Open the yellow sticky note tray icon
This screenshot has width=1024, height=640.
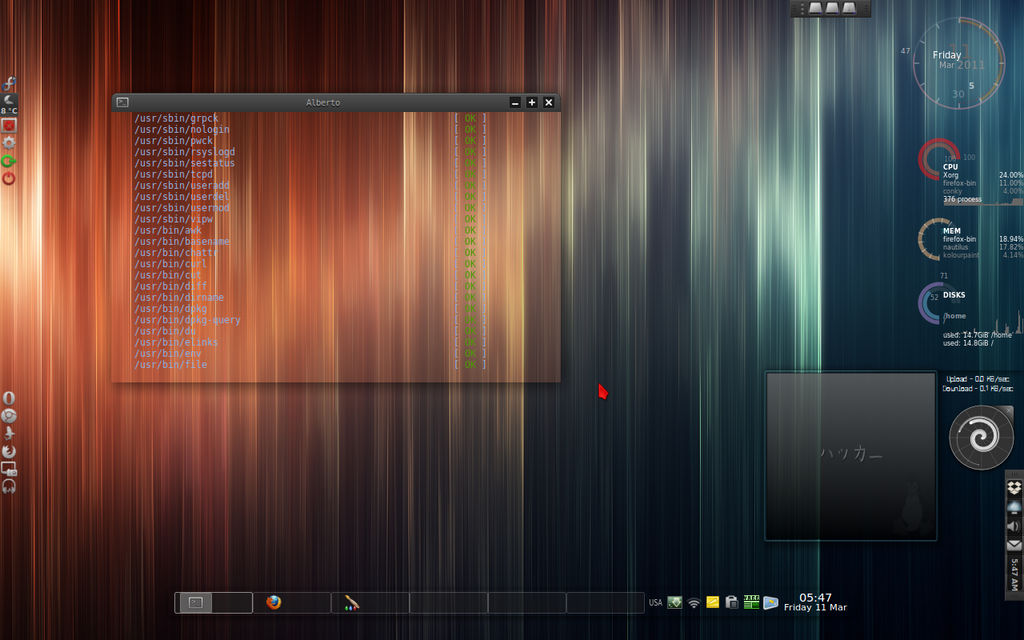pyautogui.click(x=712, y=602)
